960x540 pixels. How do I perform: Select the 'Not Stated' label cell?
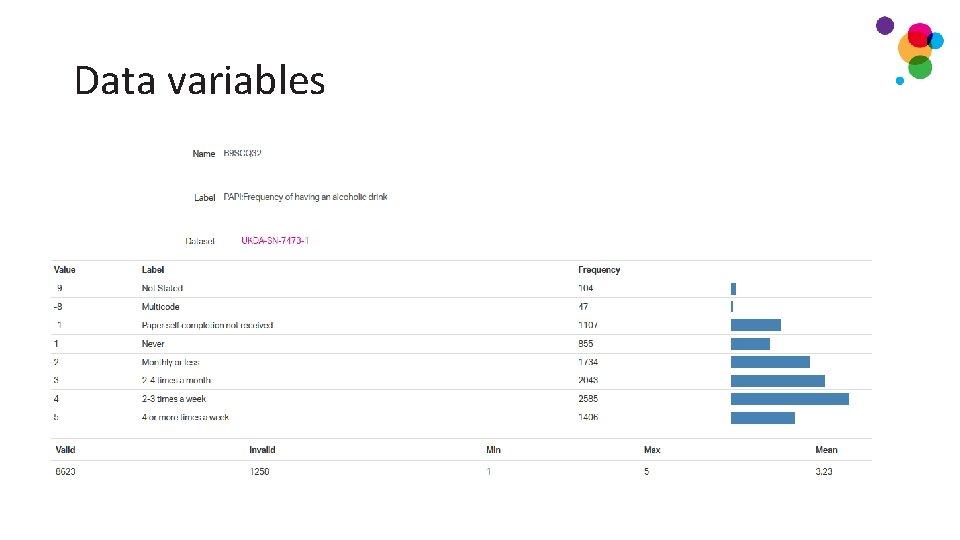coord(162,288)
